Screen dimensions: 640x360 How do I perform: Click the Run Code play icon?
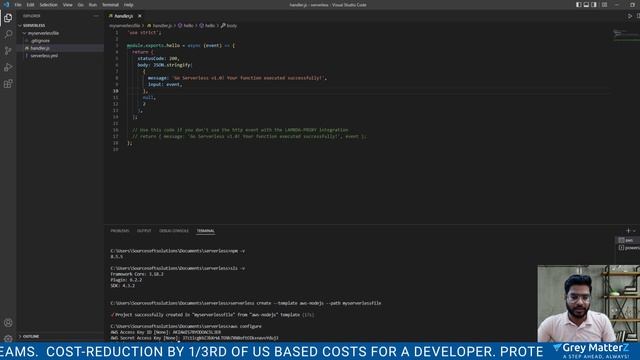(x=630, y=16)
